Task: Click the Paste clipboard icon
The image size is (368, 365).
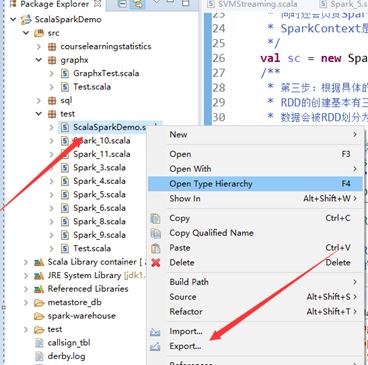Action: coord(156,248)
